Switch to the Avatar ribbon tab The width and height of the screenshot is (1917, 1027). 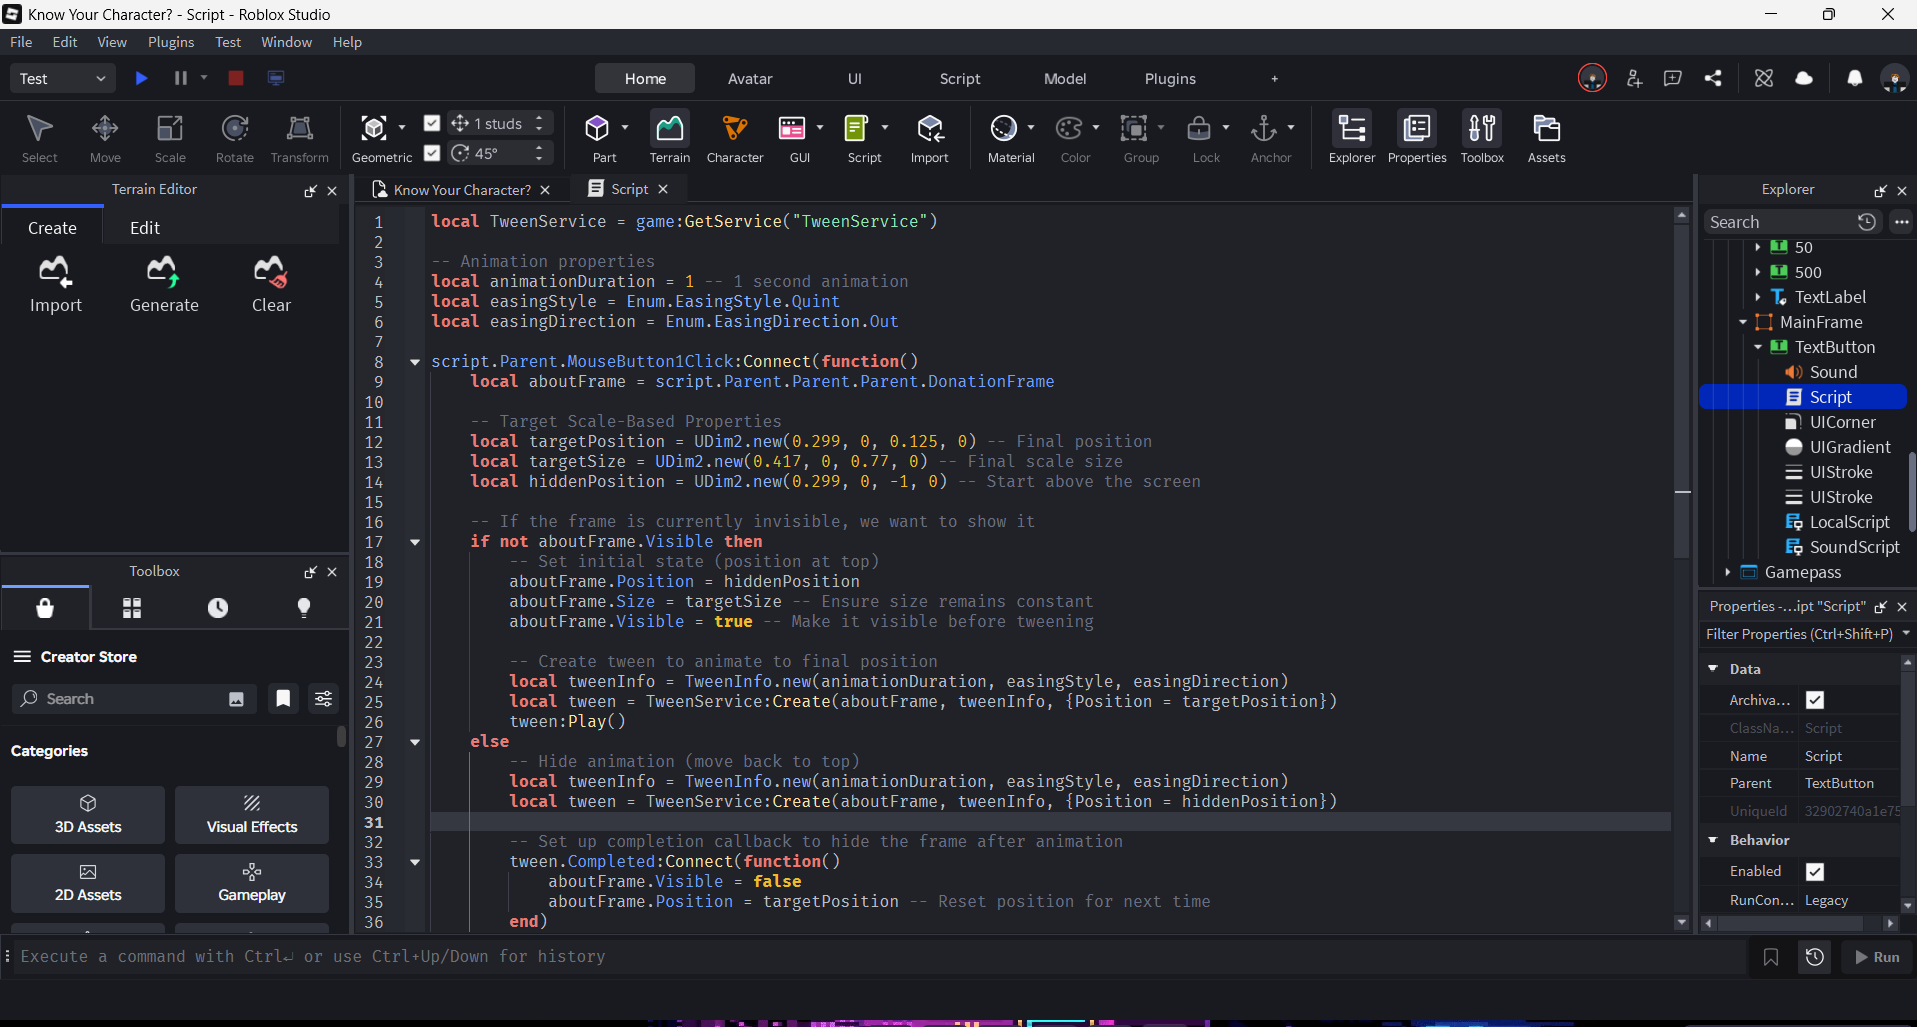(x=750, y=79)
